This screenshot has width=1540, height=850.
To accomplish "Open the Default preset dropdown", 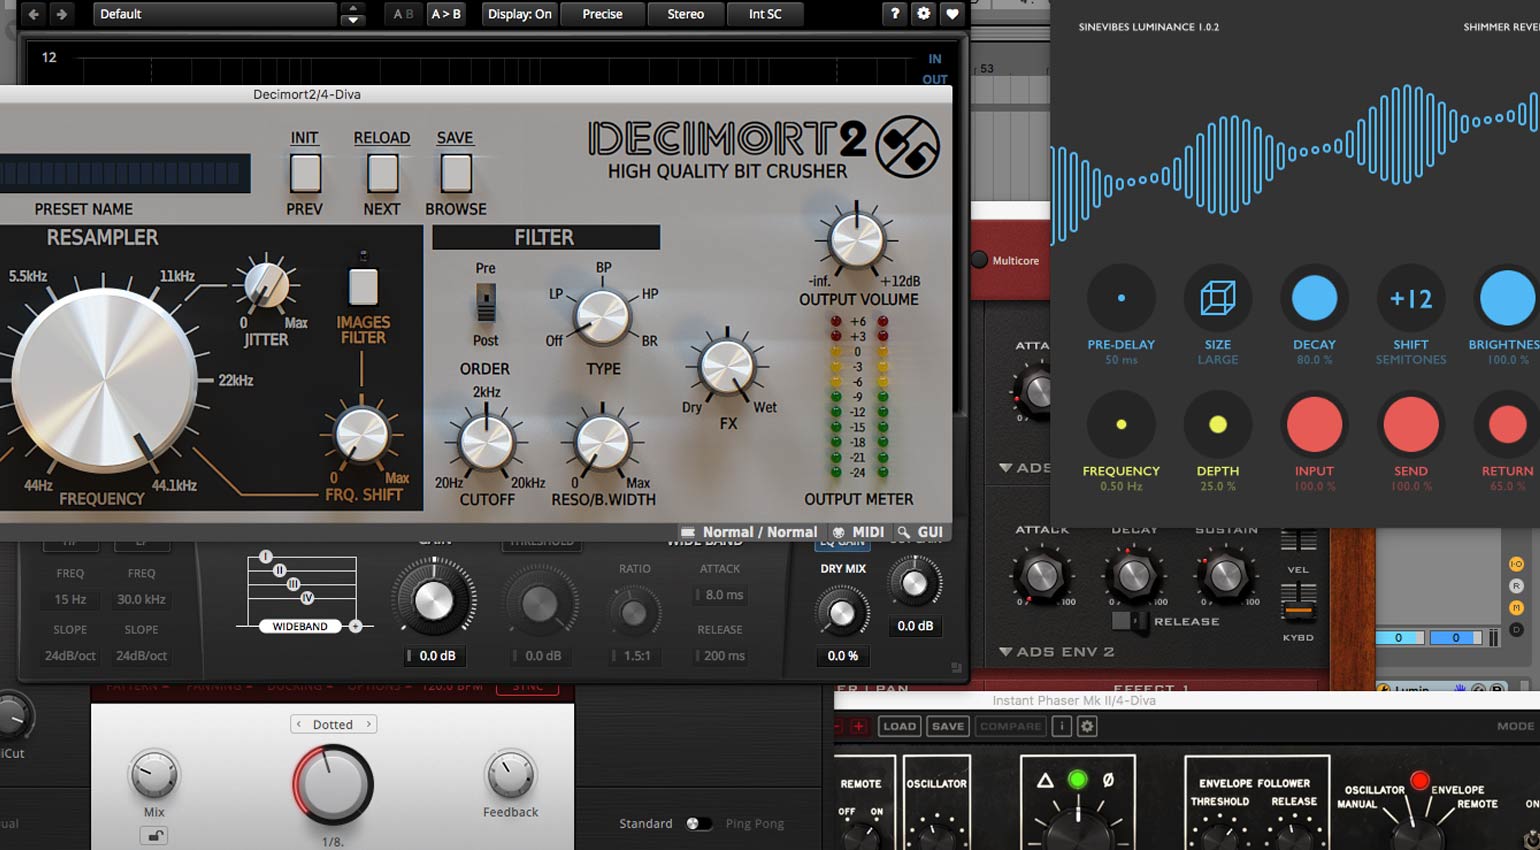I will pos(215,14).
